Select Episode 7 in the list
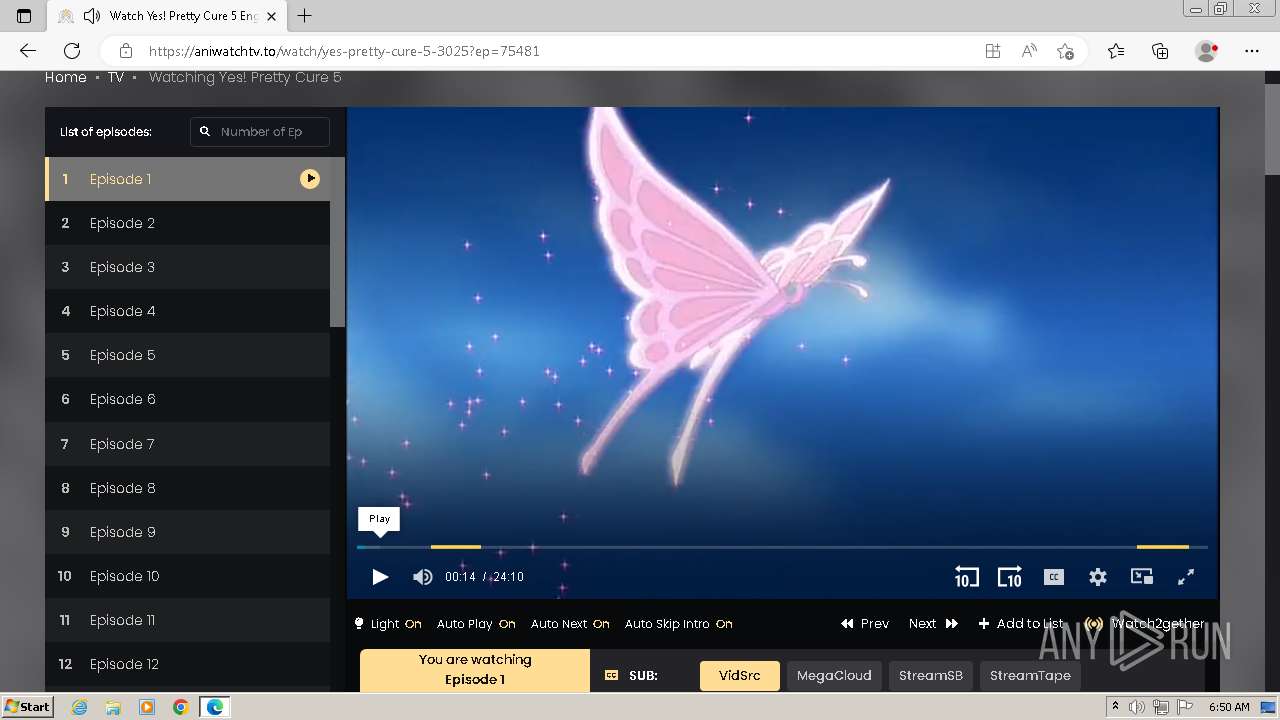1280x720 pixels. click(188, 444)
